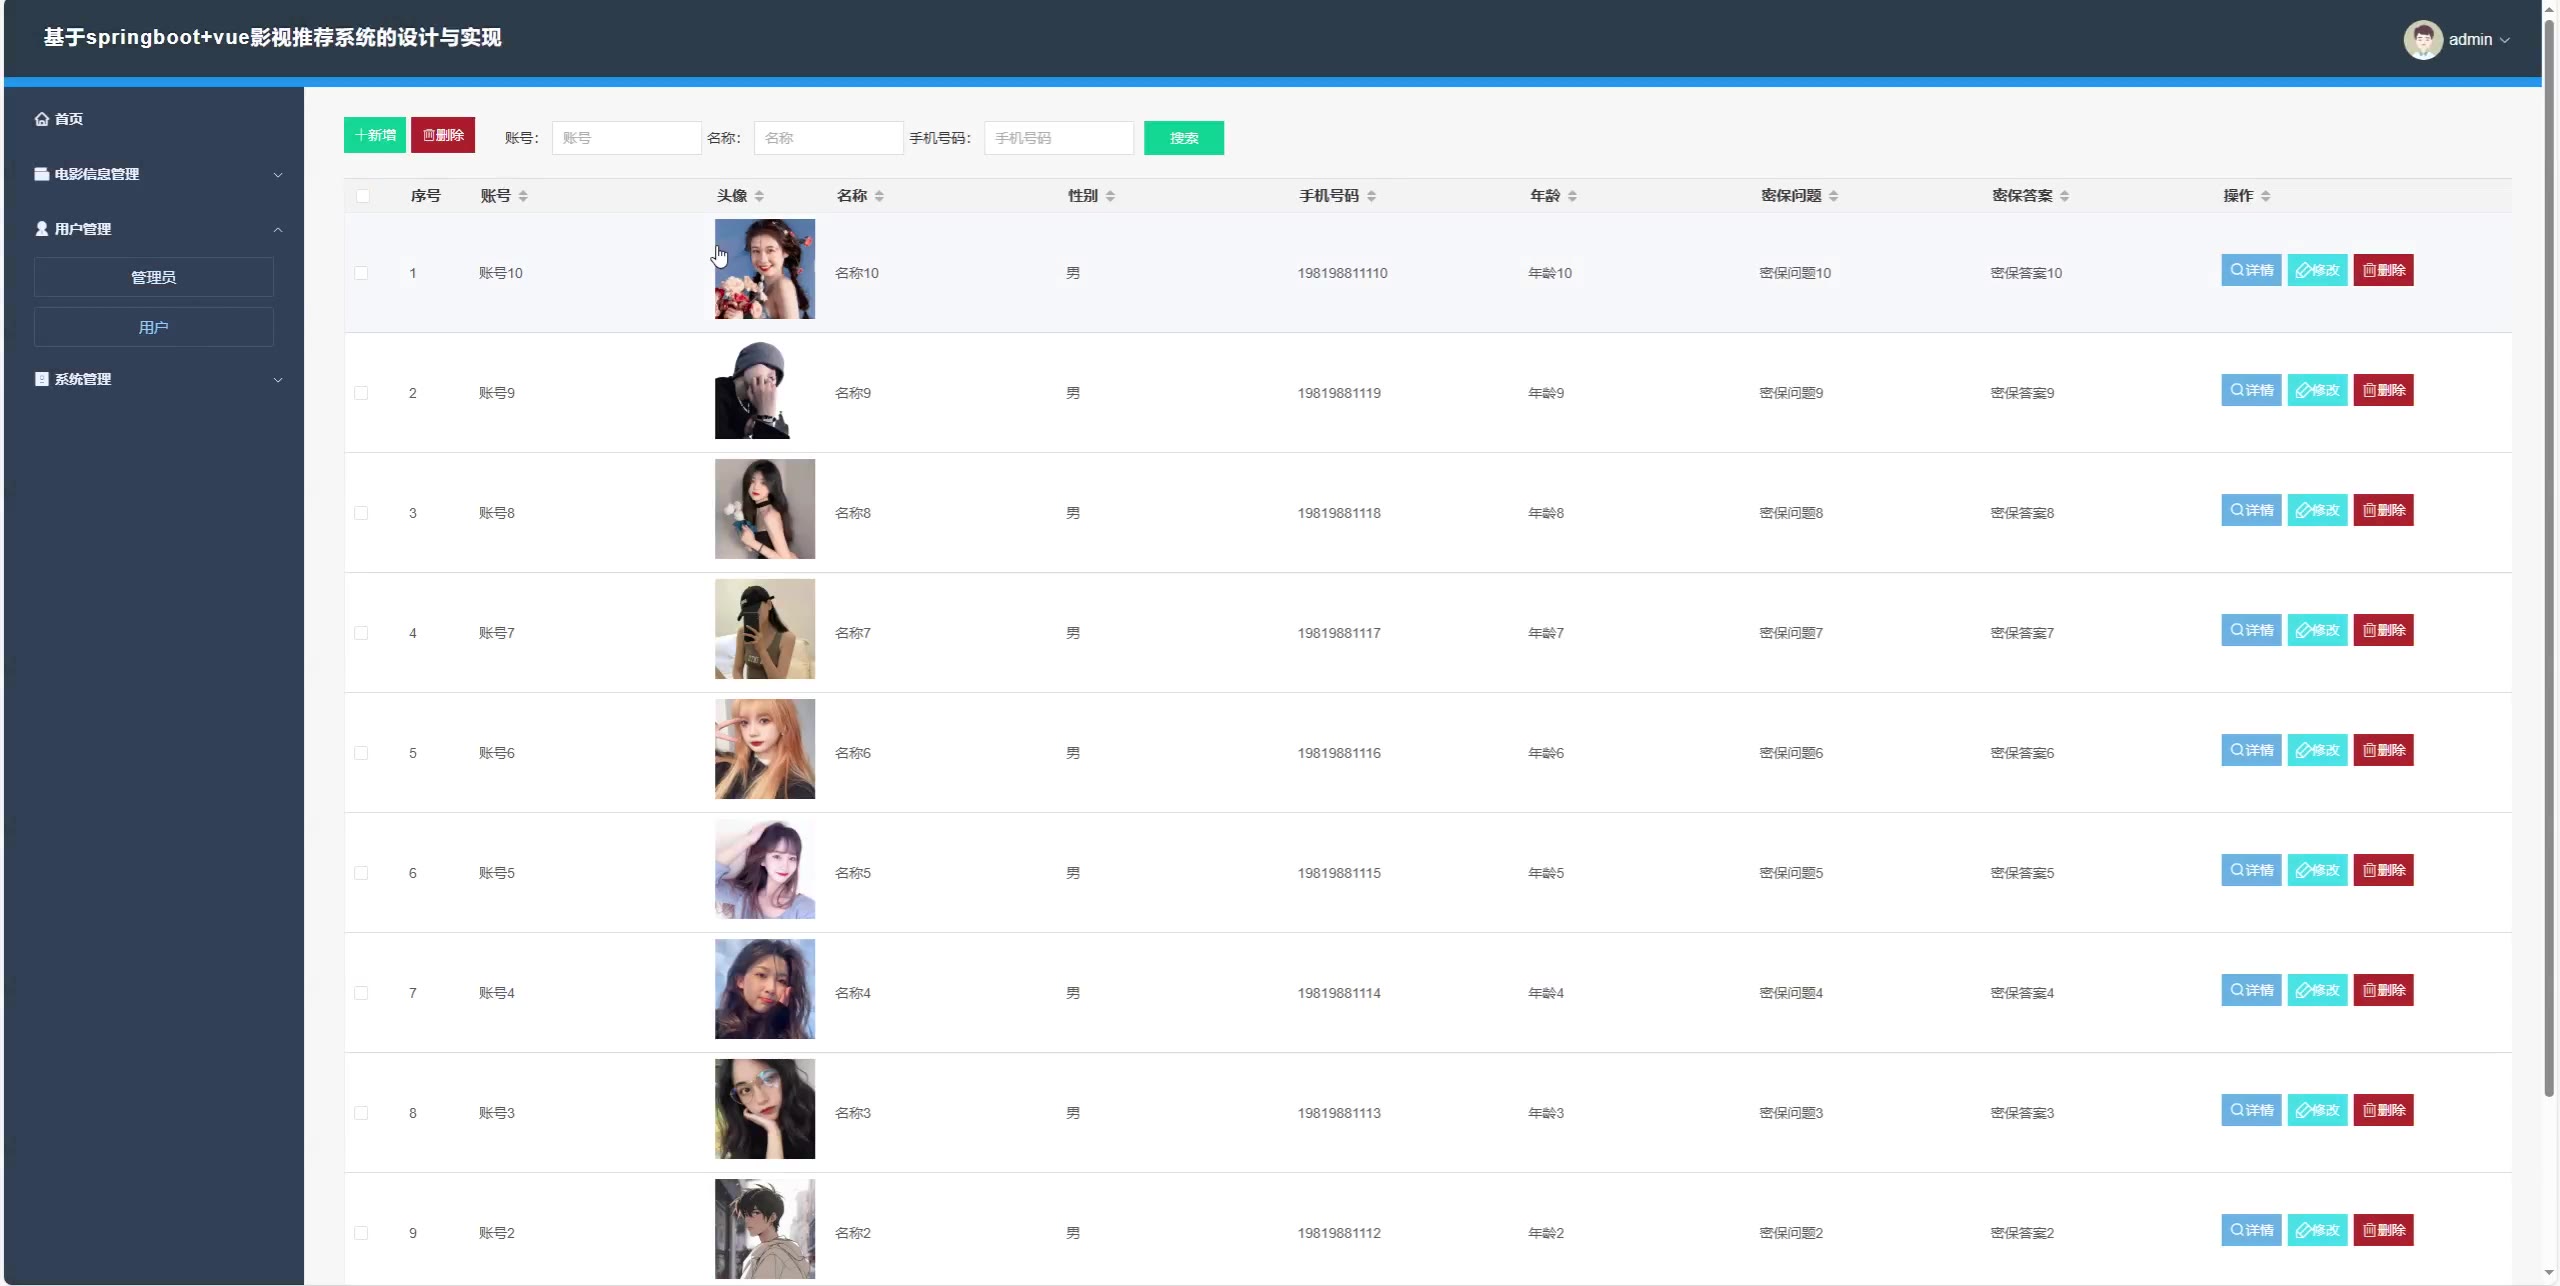Viewport: 2560px width, 1286px height.
Task: Open admin account dropdown arrow
Action: point(2504,40)
